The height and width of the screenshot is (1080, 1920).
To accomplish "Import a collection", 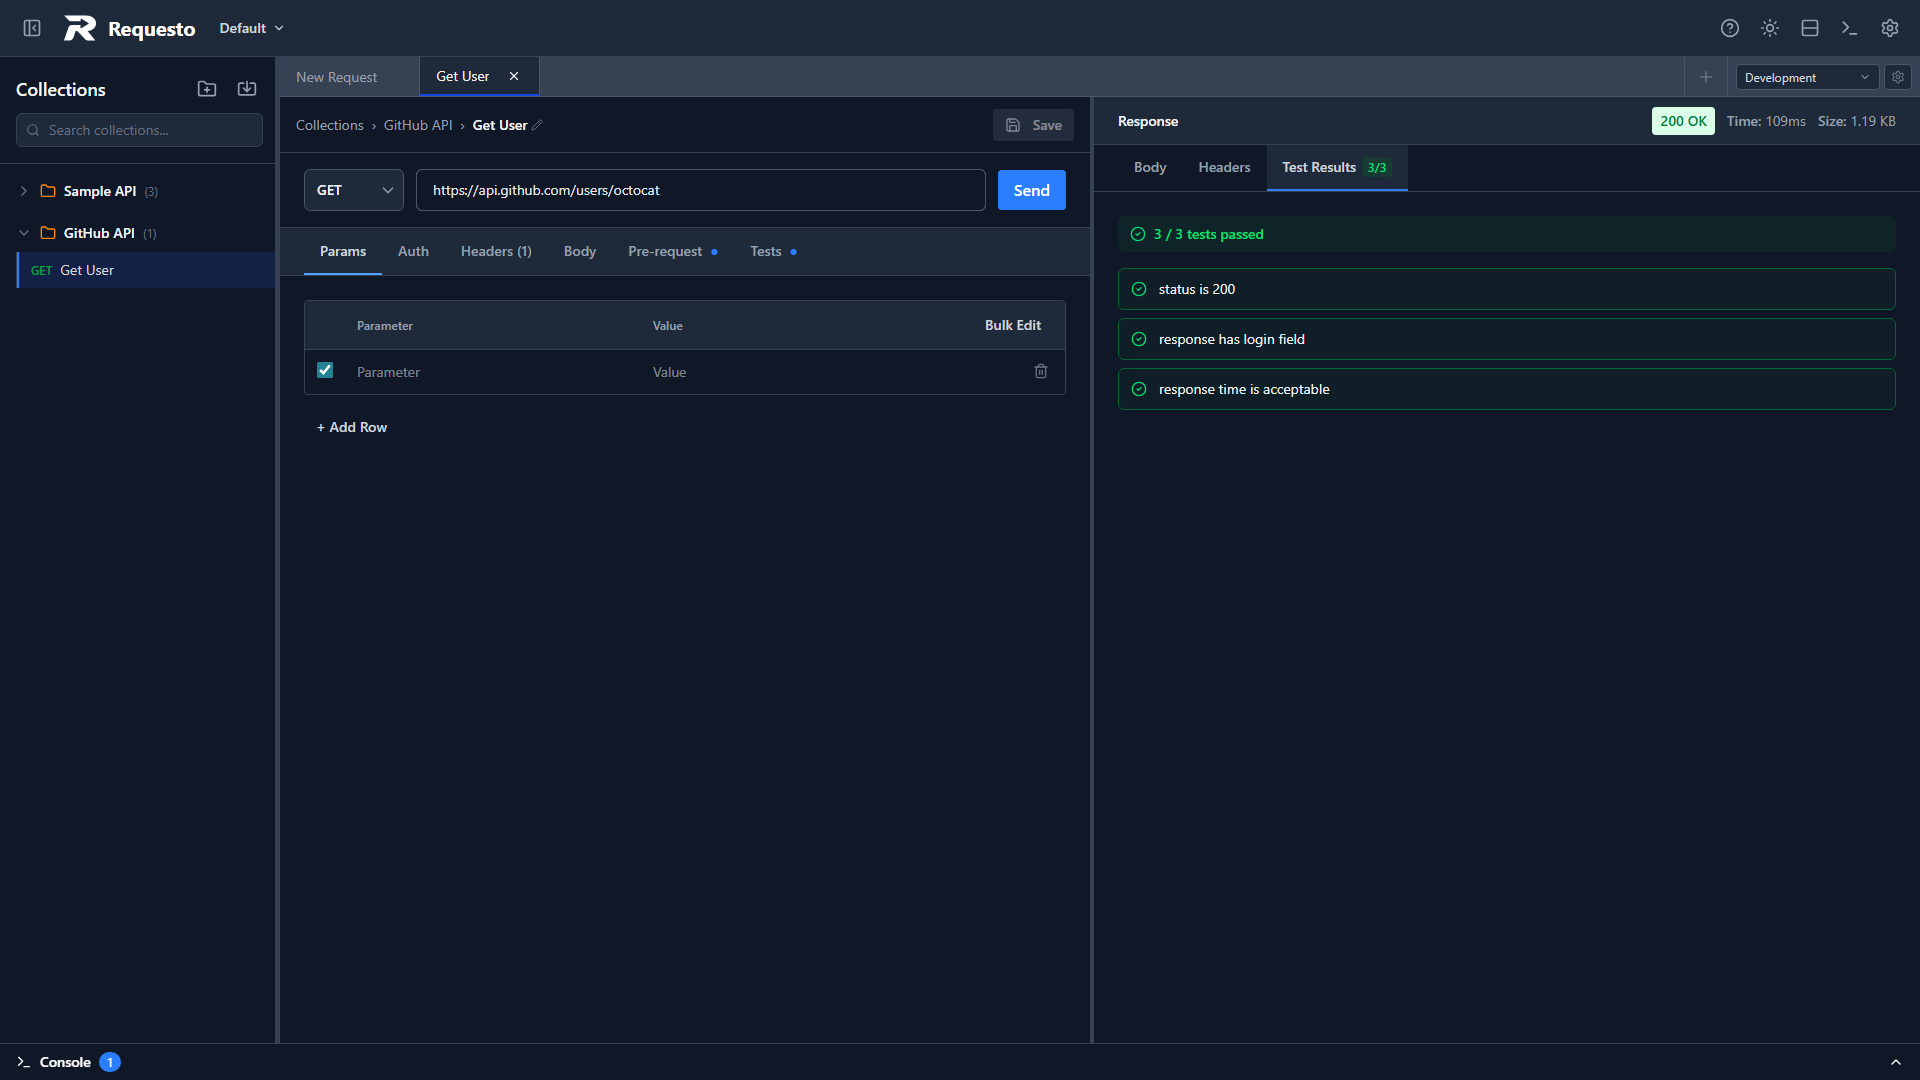I will tap(247, 89).
